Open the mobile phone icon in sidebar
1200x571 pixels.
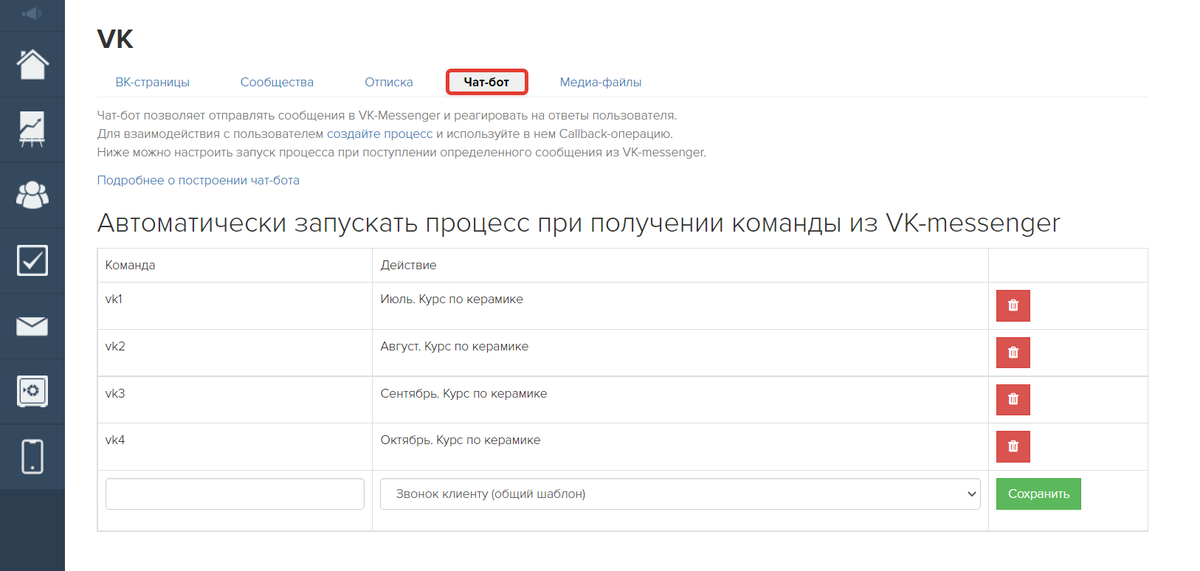pyautogui.click(x=32, y=456)
